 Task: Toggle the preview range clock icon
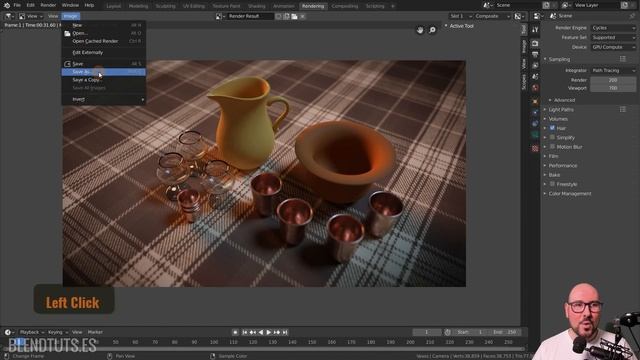click(448, 332)
